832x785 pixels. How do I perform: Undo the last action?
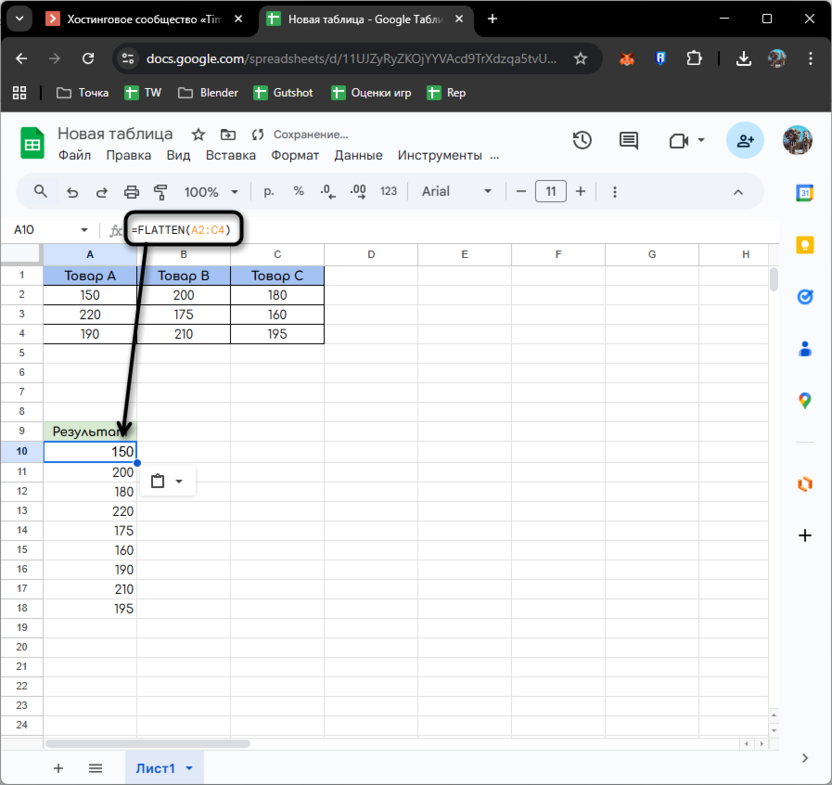click(x=72, y=192)
